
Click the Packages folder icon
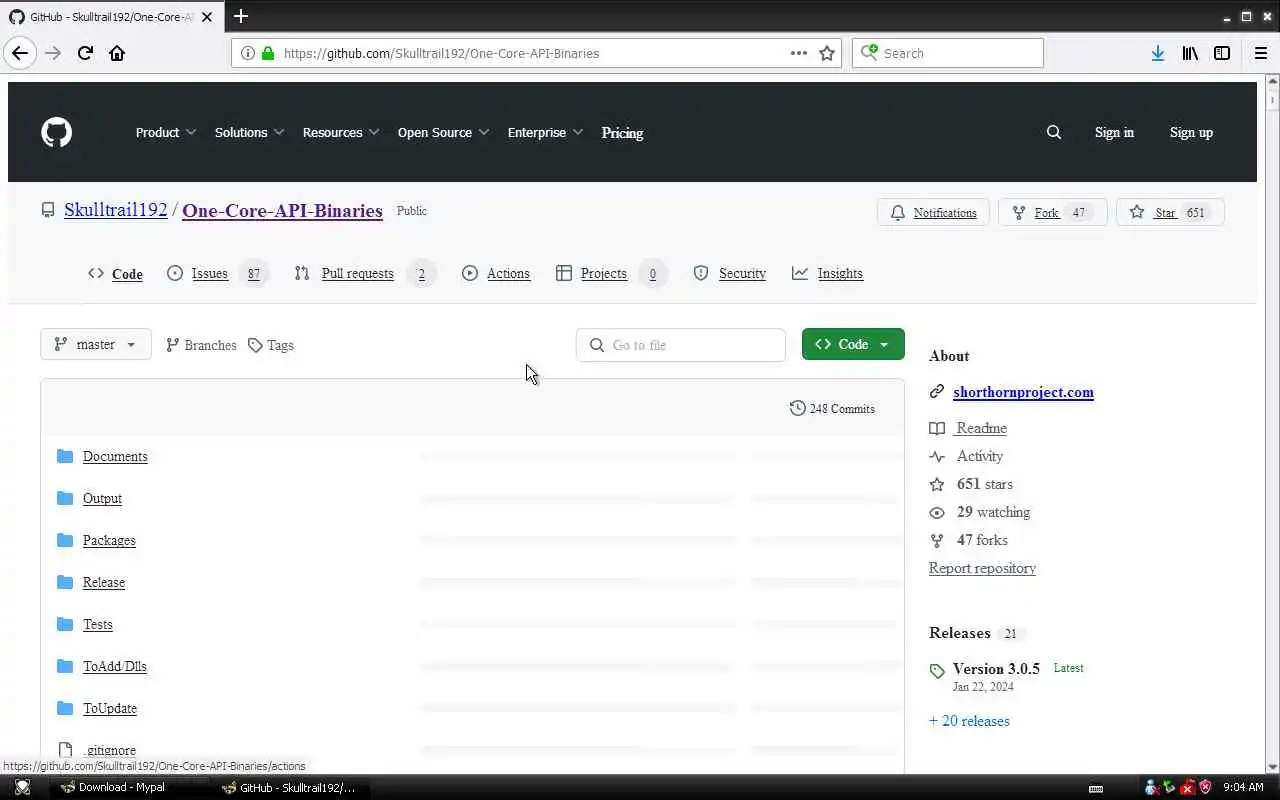click(x=65, y=540)
